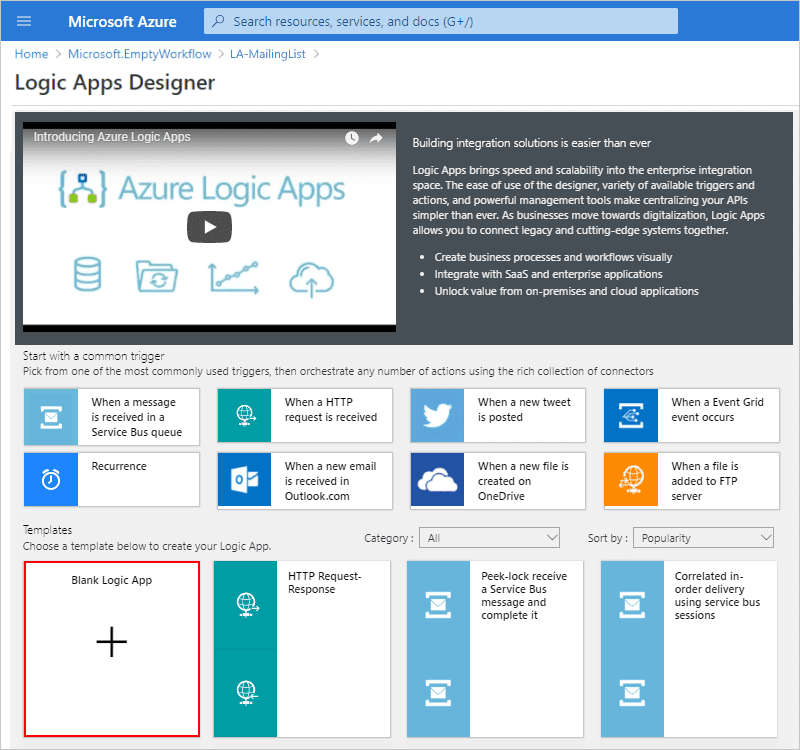800x750 pixels.
Task: Choose the HTTP request trigger globe icon
Action: [x=244, y=415]
